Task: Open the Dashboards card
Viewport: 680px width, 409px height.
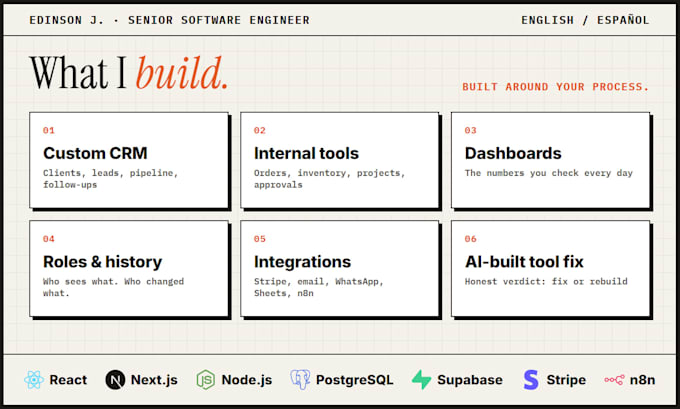Action: coord(551,160)
